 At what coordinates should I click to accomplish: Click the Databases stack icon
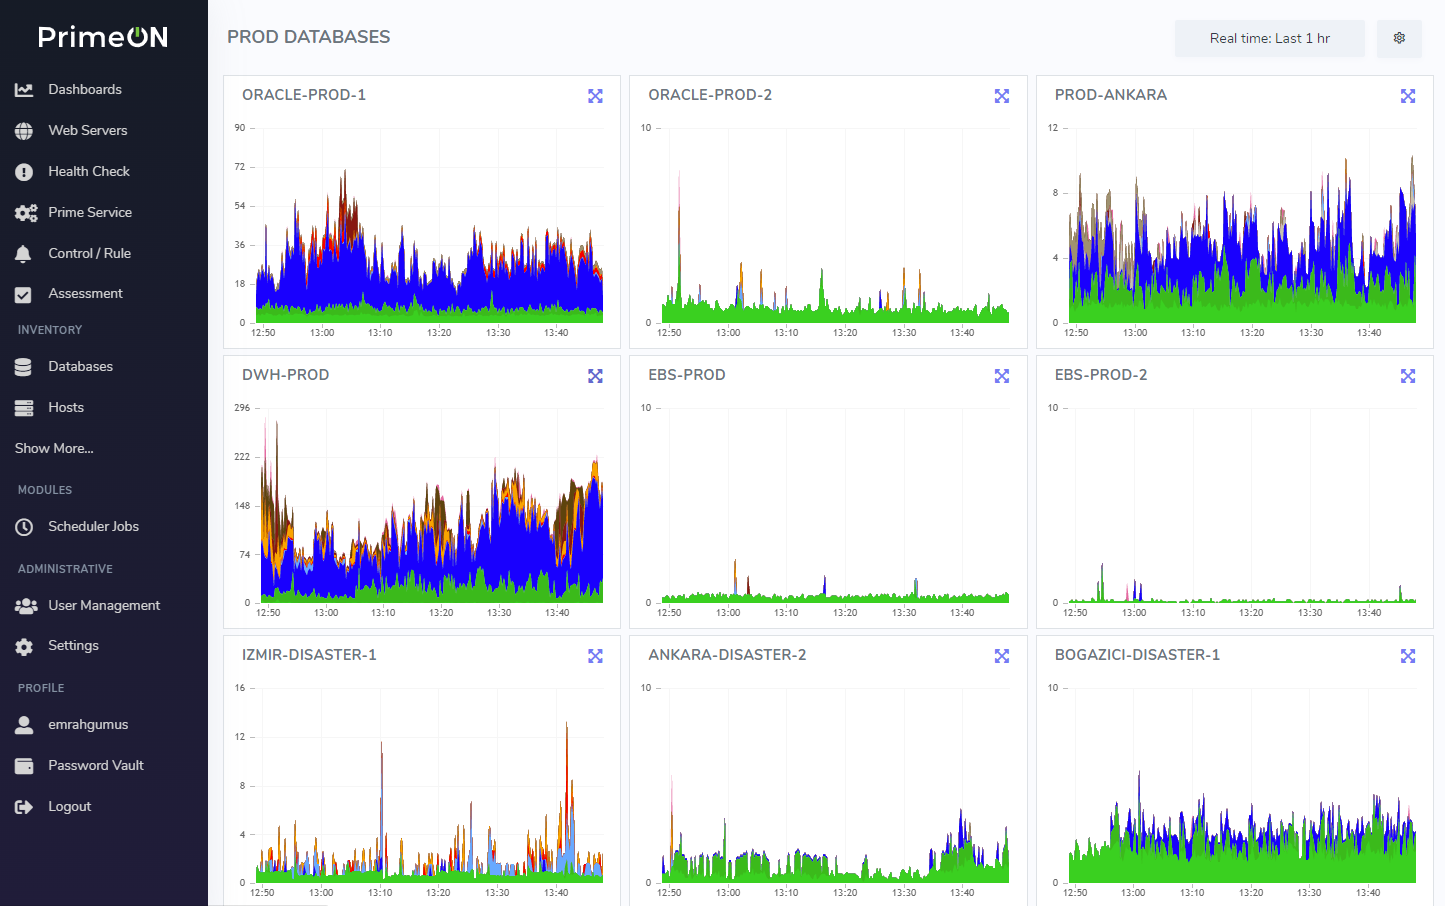coord(23,367)
